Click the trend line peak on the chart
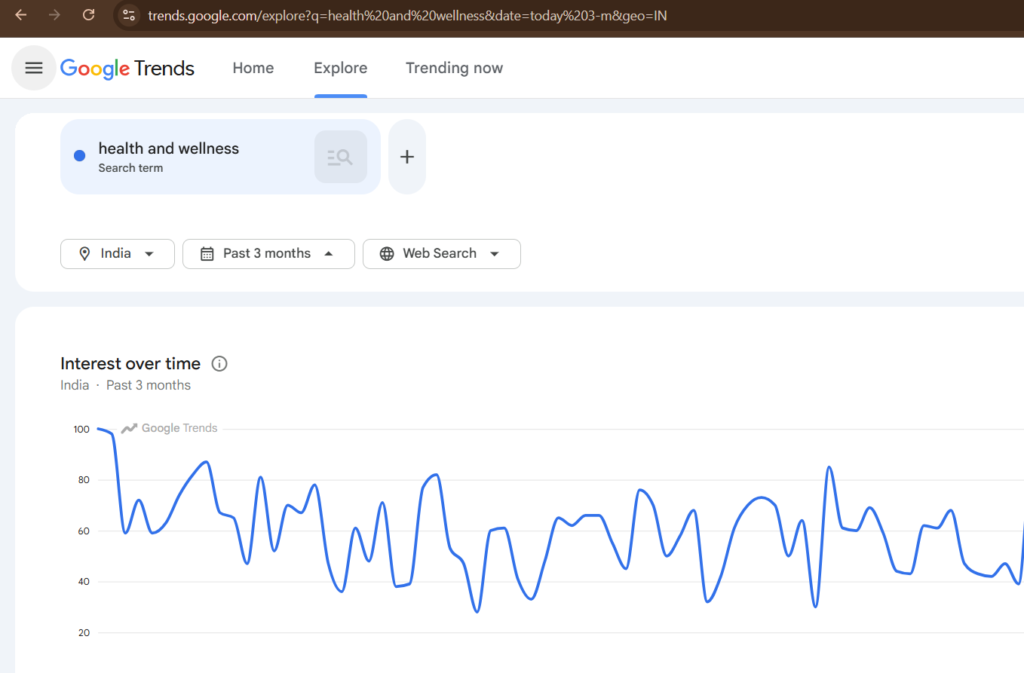The width and height of the screenshot is (1024, 673). click(104, 428)
